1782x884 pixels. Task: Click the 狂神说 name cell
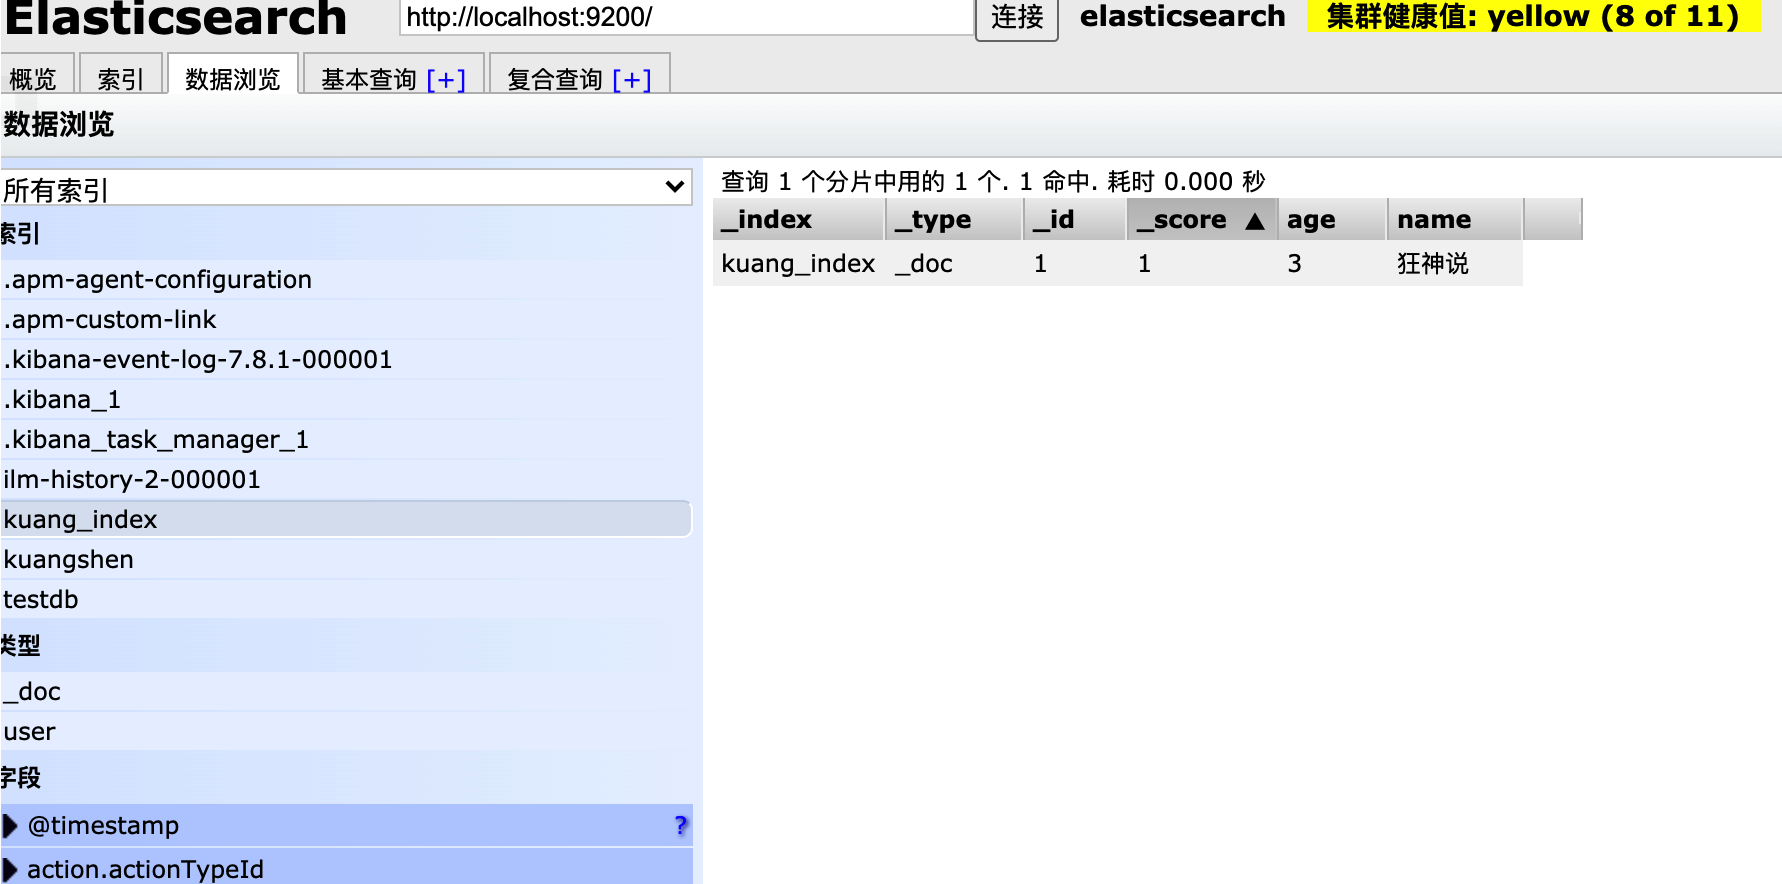point(1433,263)
